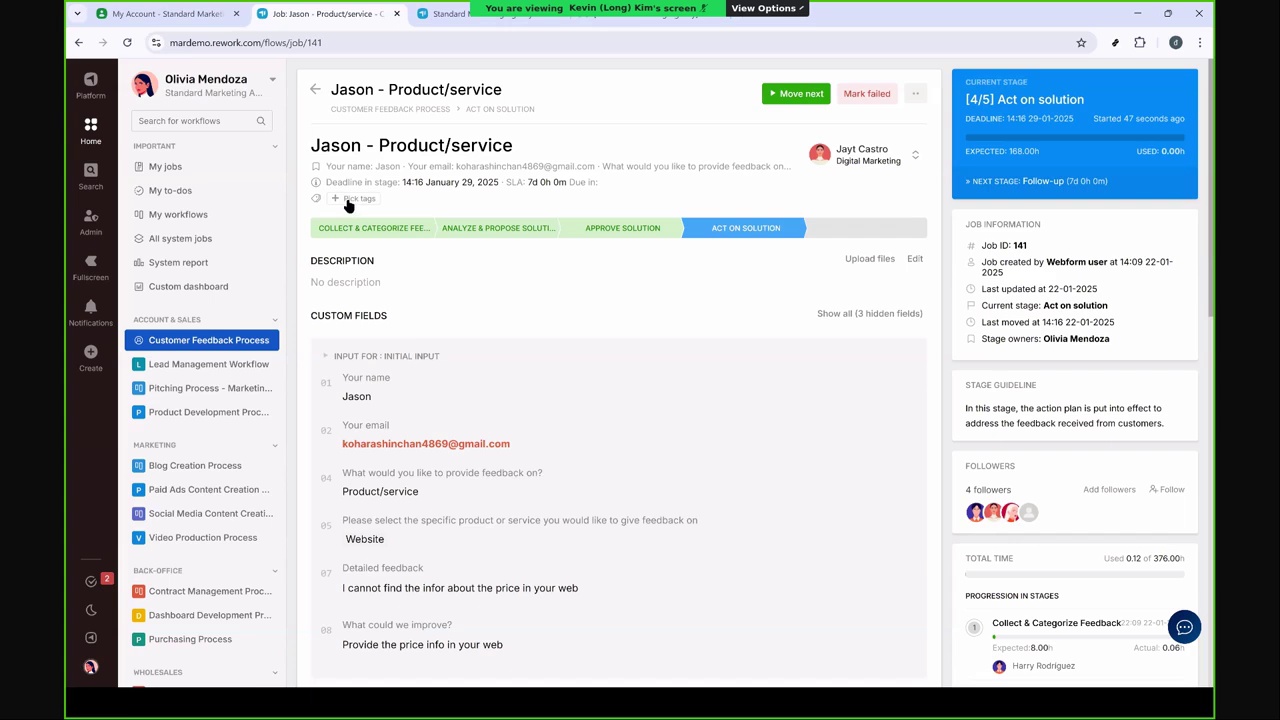Open the tasks checkmark icon with badge 2

(x=91, y=581)
